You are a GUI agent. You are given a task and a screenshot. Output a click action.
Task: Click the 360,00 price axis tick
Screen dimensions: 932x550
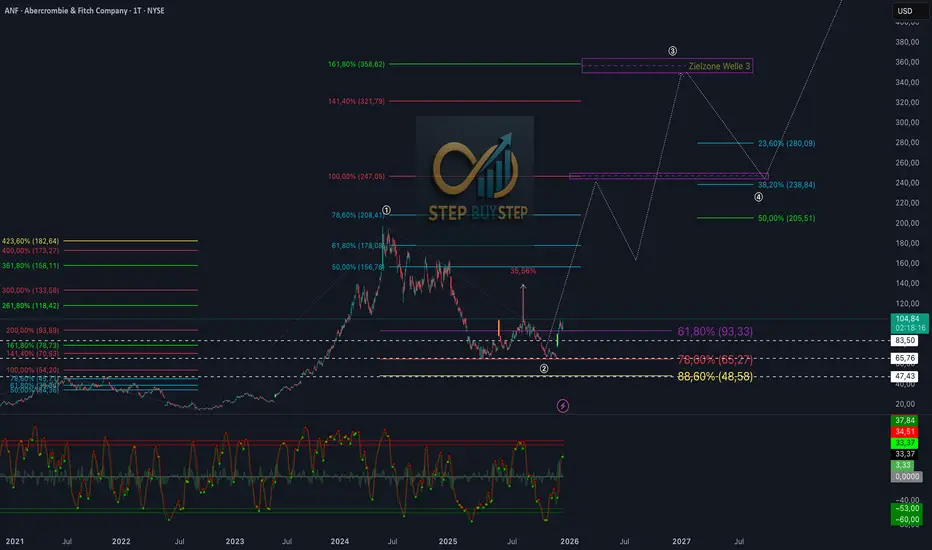[x=907, y=62]
